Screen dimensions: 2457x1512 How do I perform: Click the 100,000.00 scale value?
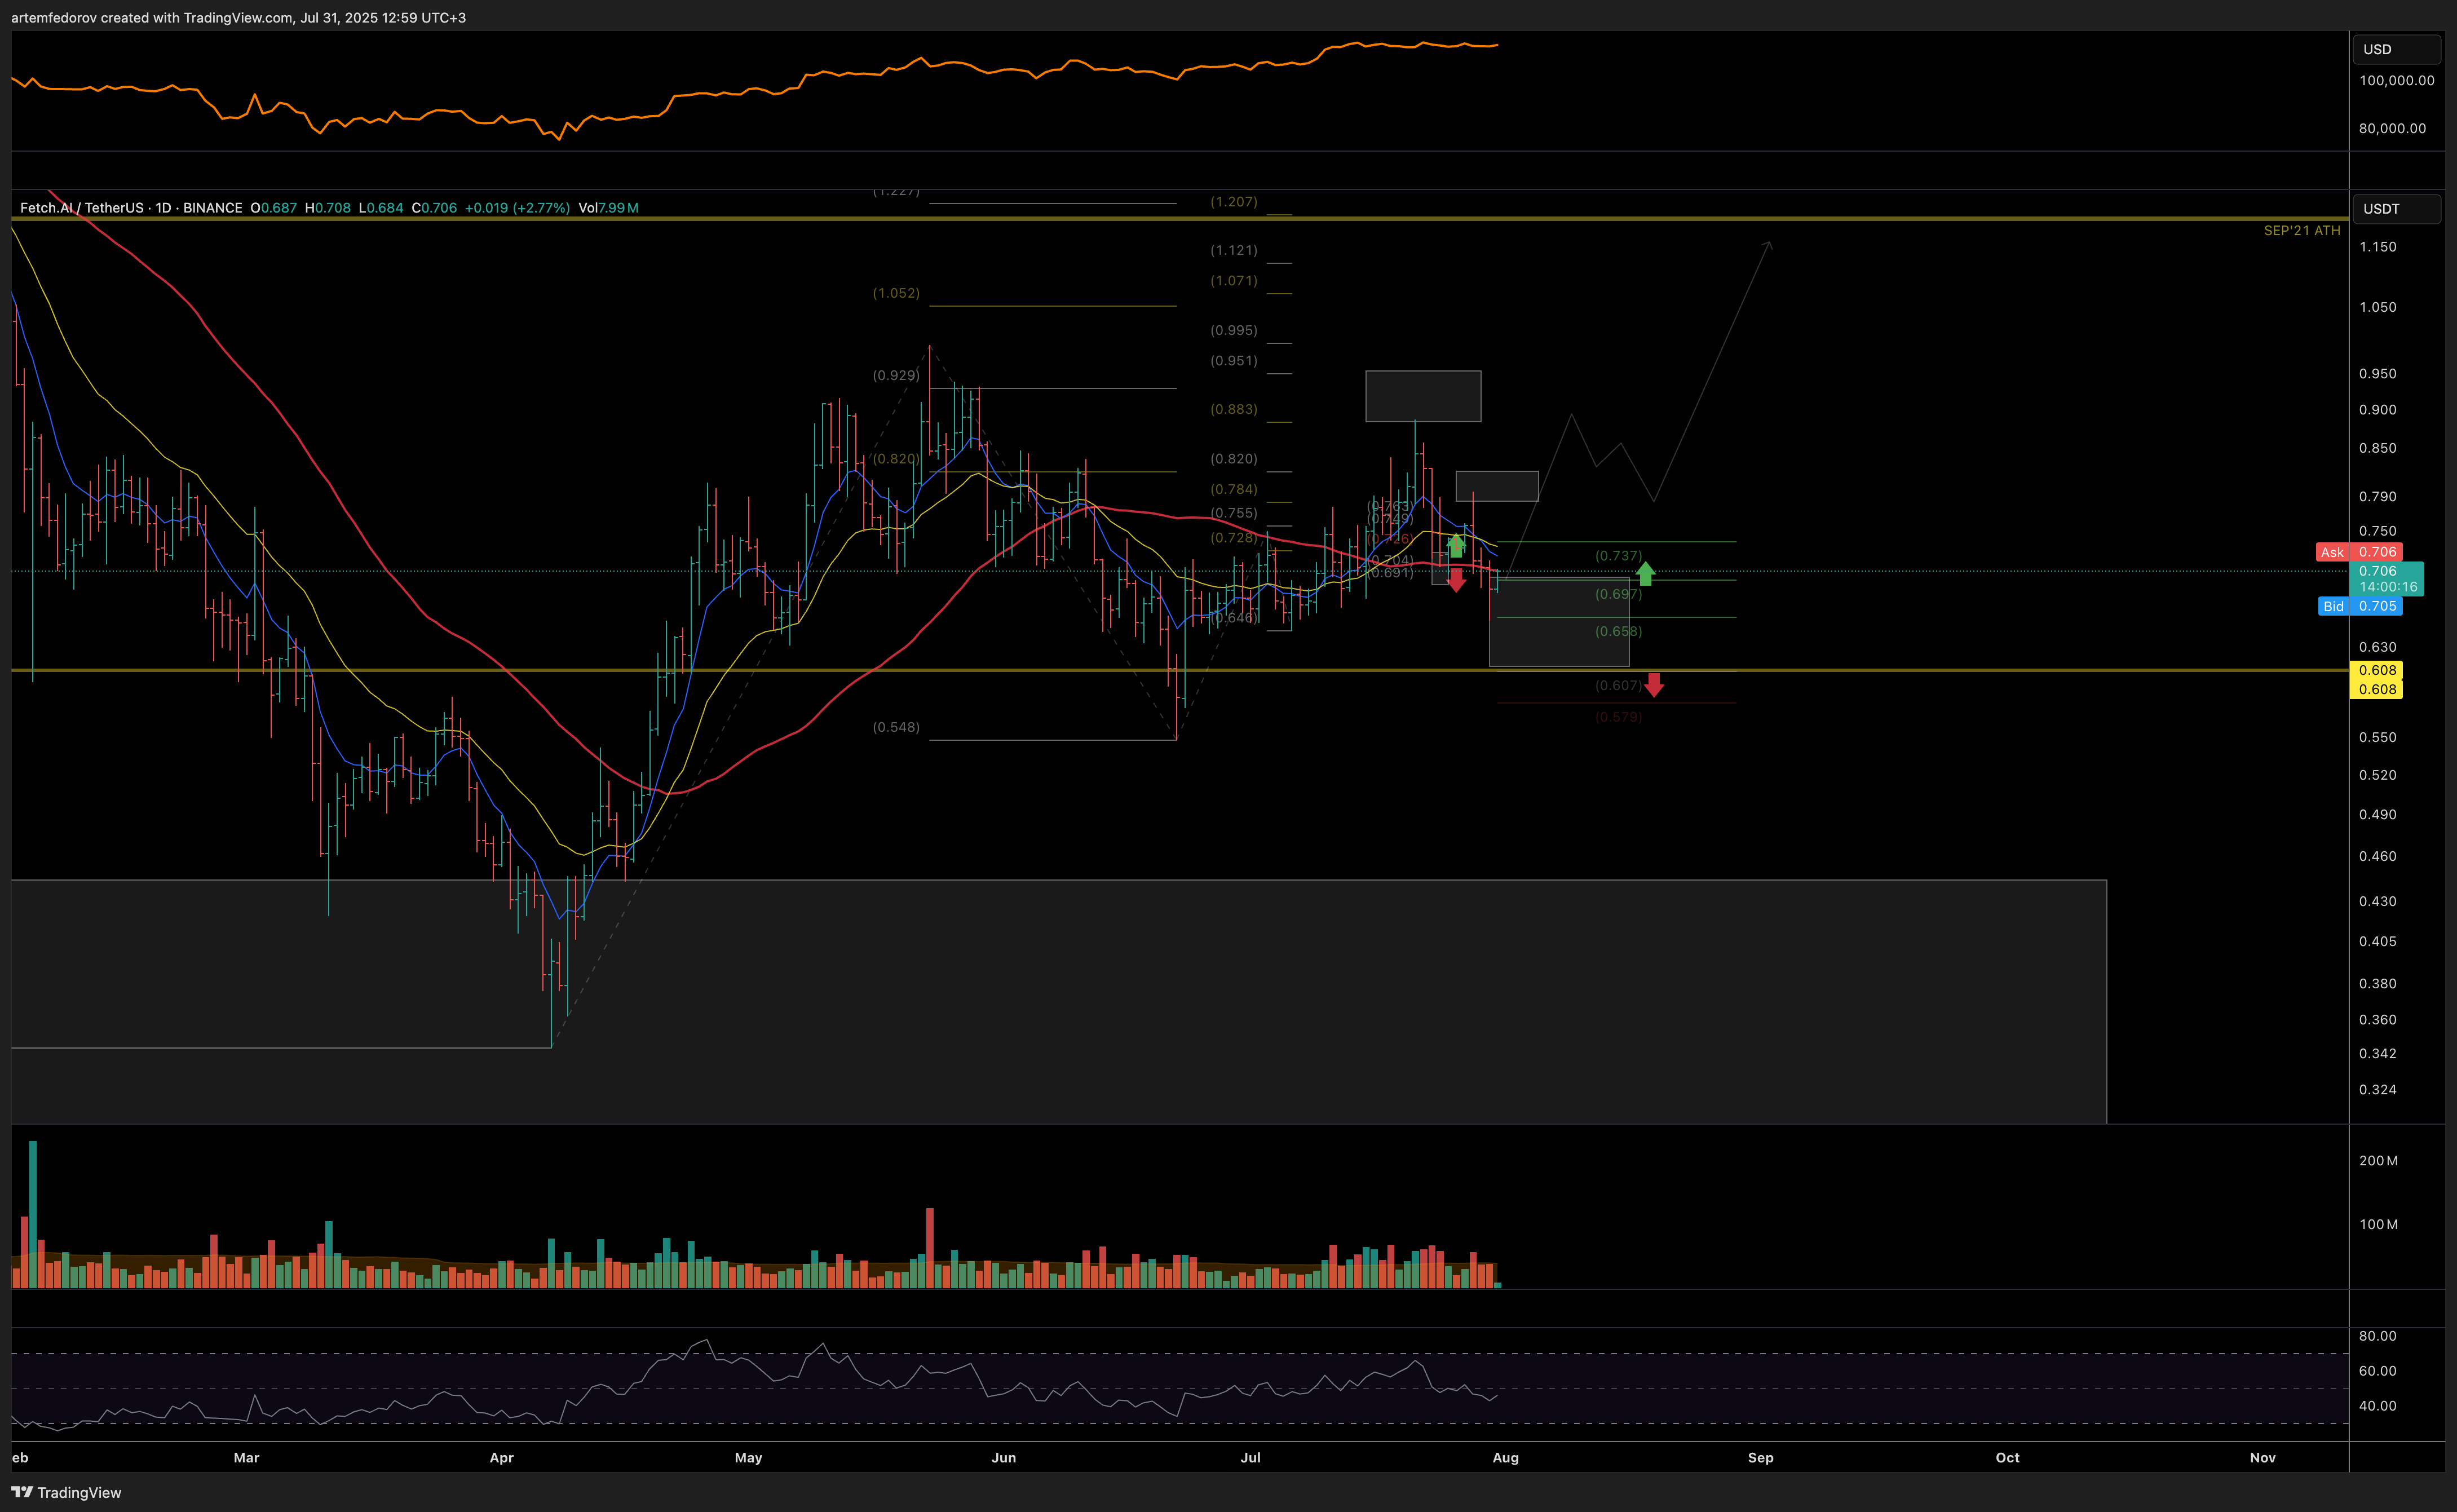[x=2397, y=81]
